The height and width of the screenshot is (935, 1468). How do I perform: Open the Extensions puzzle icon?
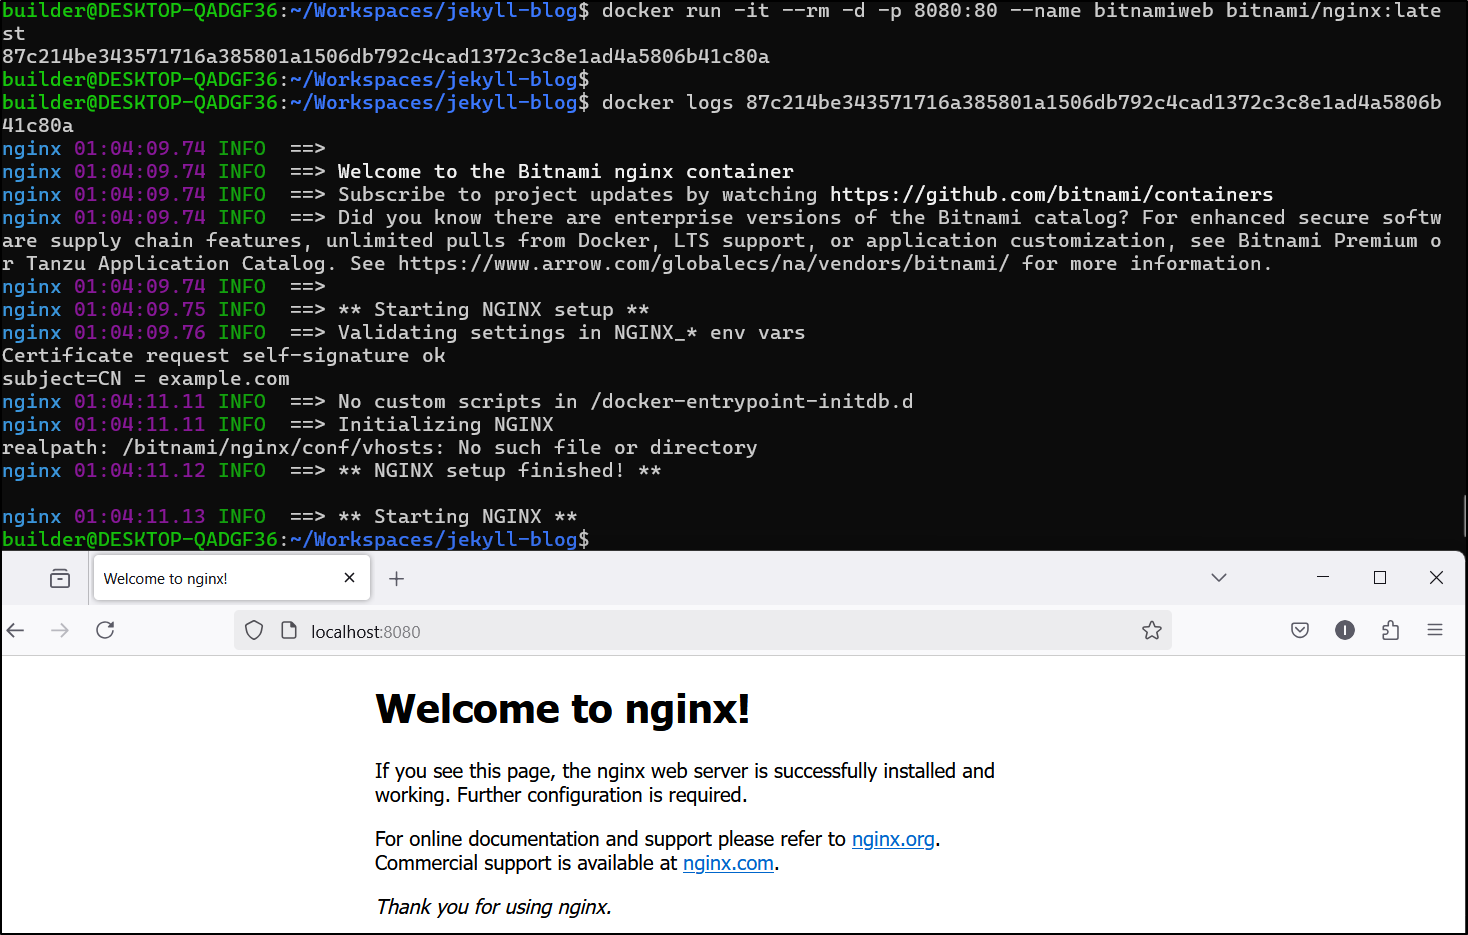(x=1390, y=630)
